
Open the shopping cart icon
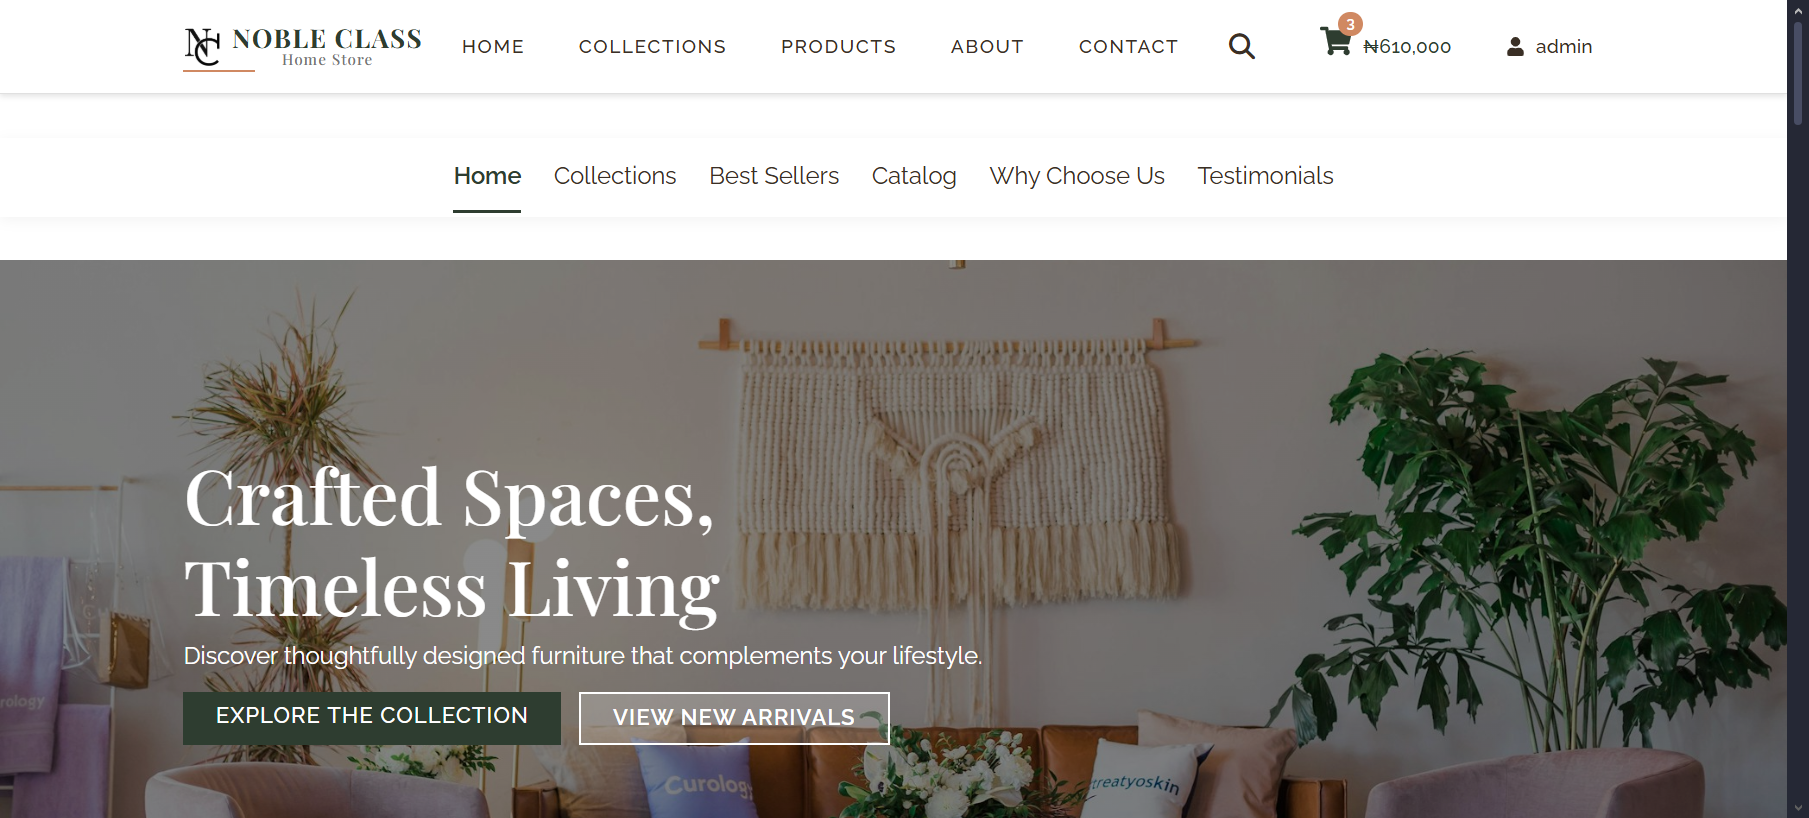[x=1335, y=42]
